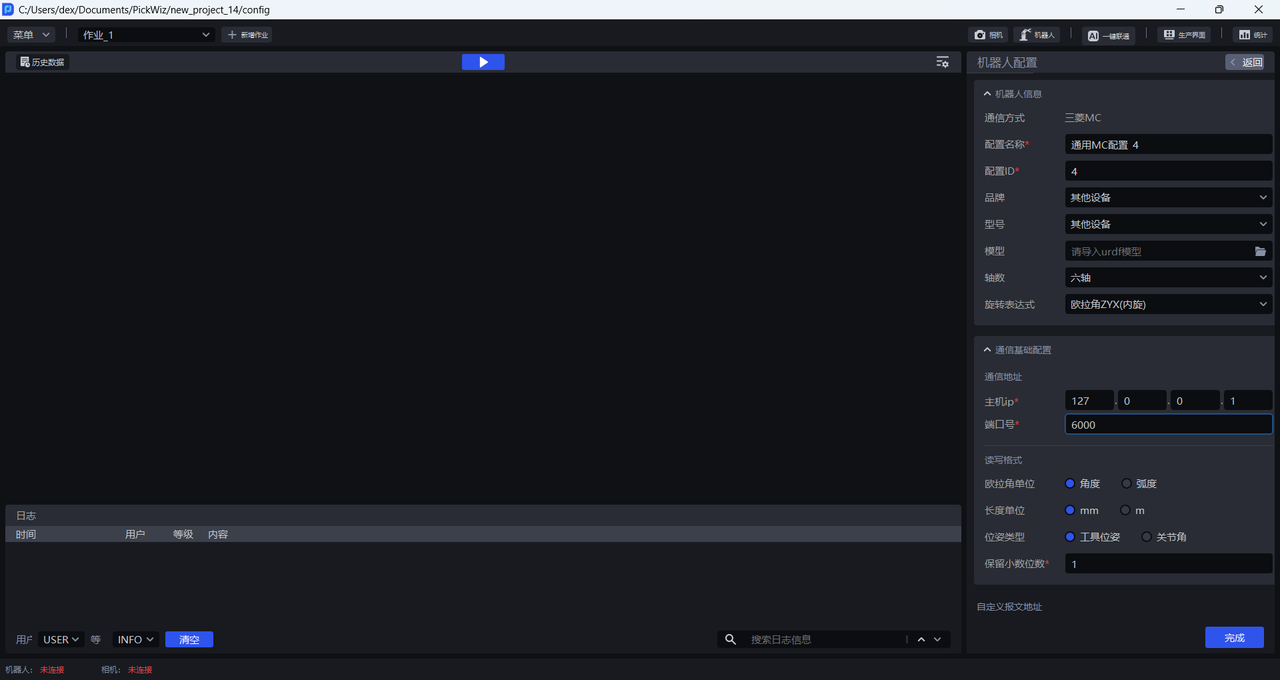Click the settings icon above the viewport
The height and width of the screenshot is (680, 1280).
pos(942,62)
